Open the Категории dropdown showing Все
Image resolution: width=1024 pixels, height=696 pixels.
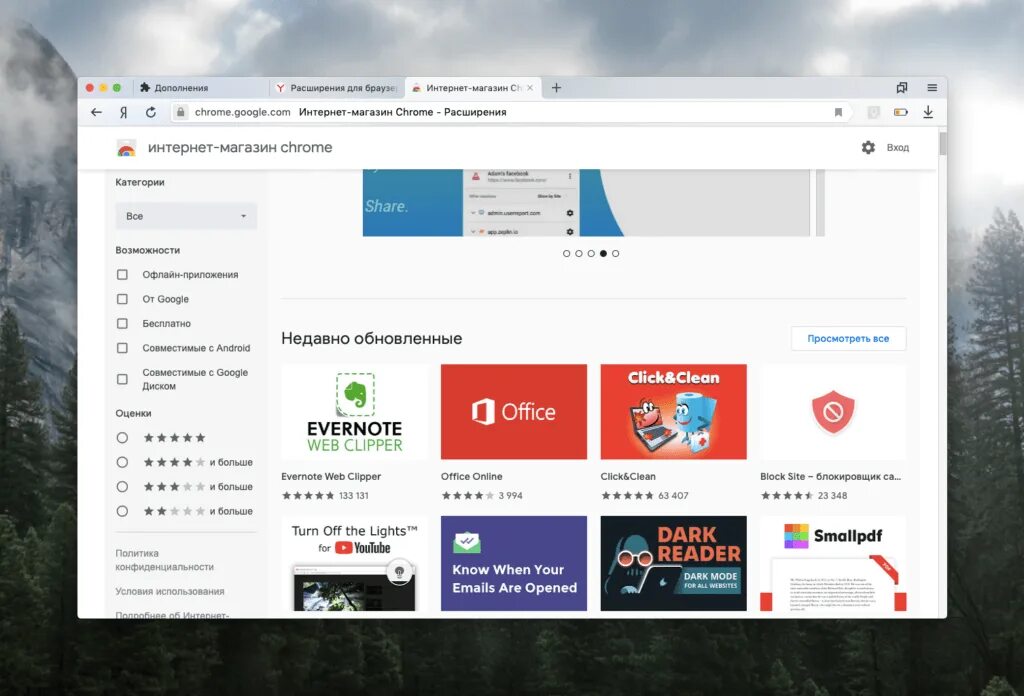(186, 216)
